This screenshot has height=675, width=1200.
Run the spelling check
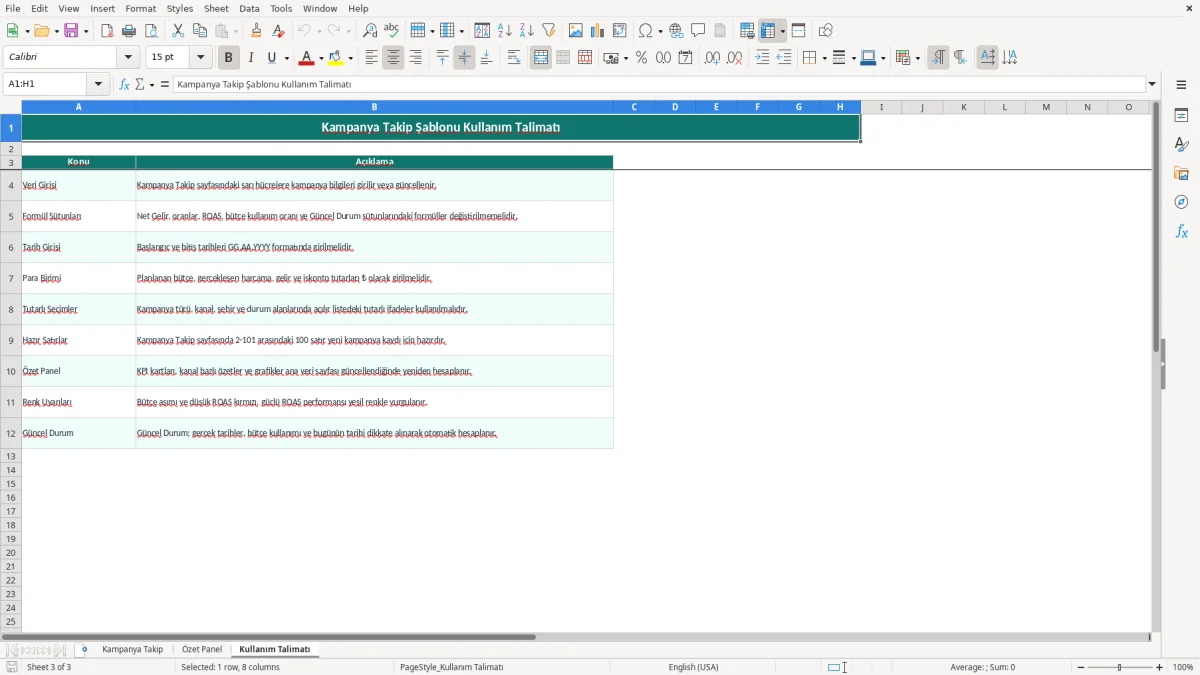pos(392,31)
